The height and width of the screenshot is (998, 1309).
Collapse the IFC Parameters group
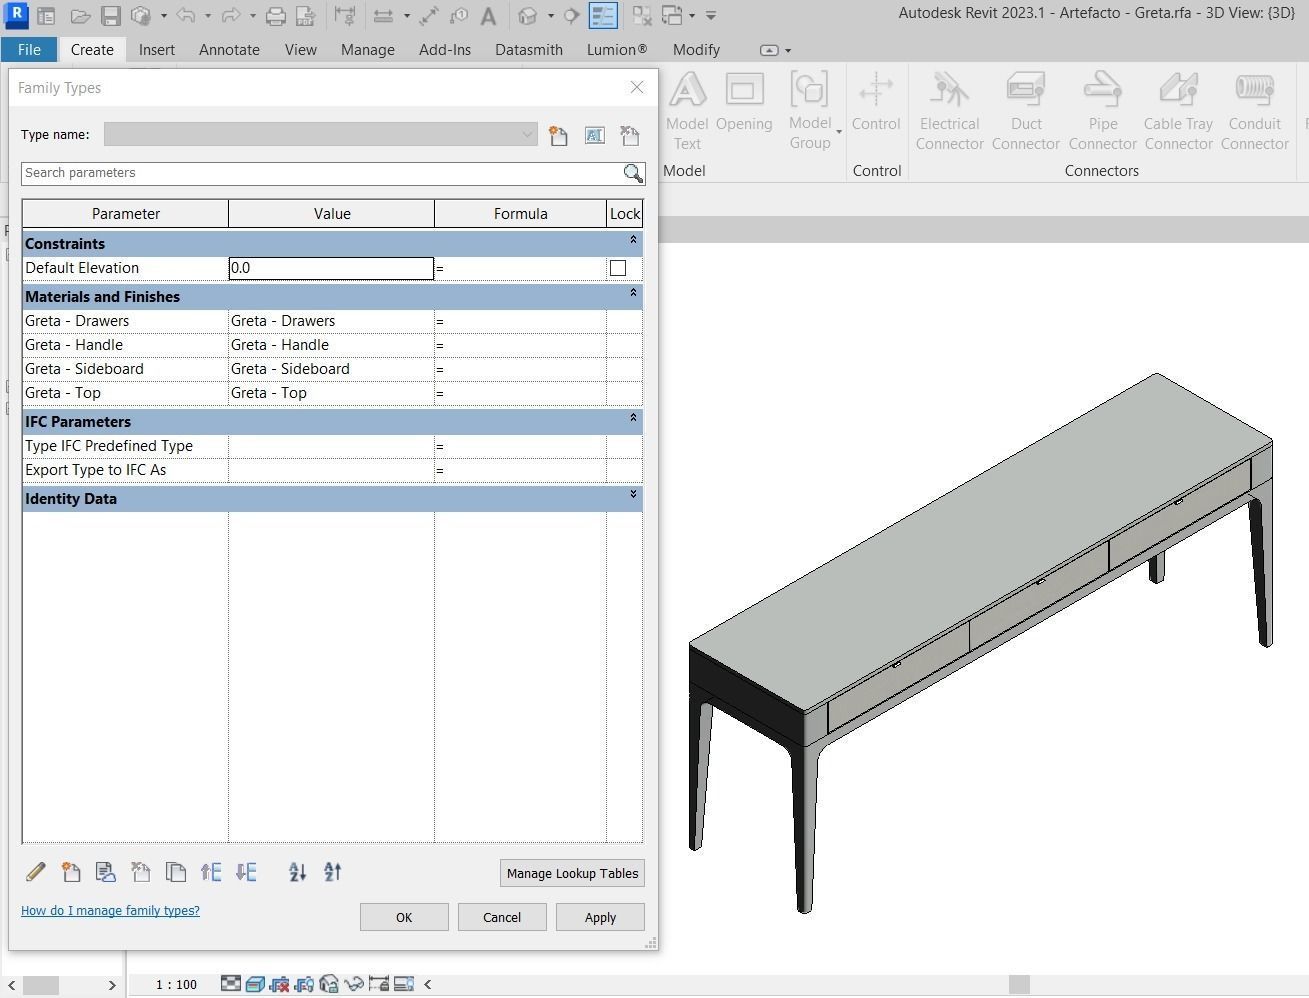click(633, 418)
